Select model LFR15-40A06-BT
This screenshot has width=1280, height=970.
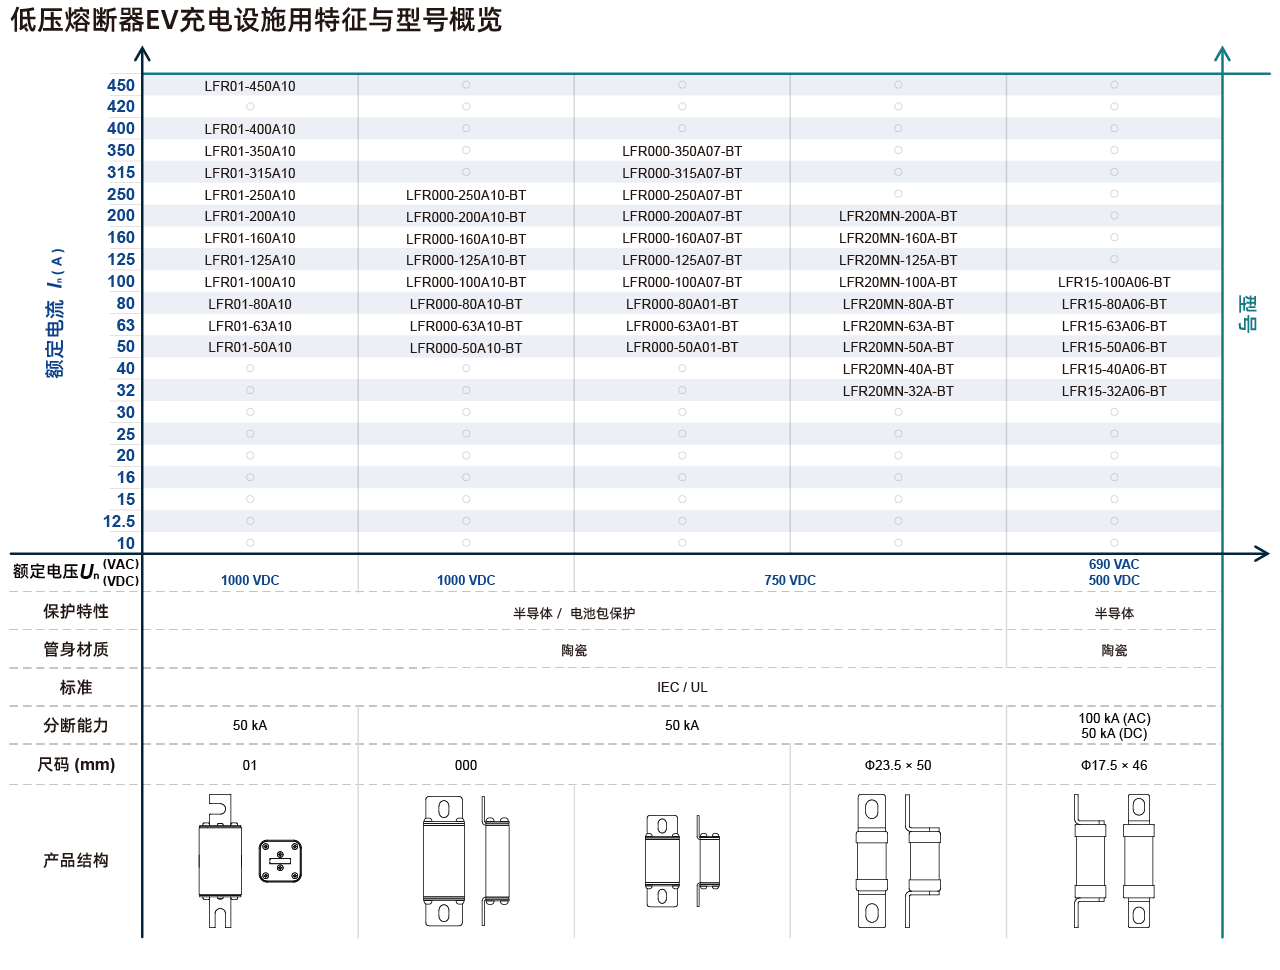(1114, 369)
